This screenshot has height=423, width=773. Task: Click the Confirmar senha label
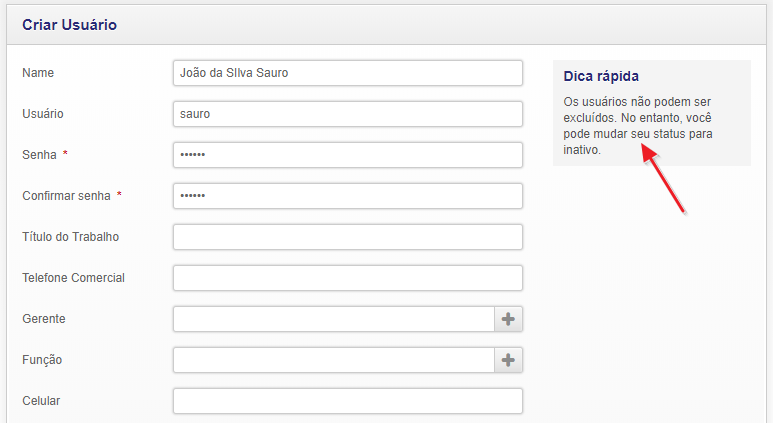pyautogui.click(x=66, y=196)
